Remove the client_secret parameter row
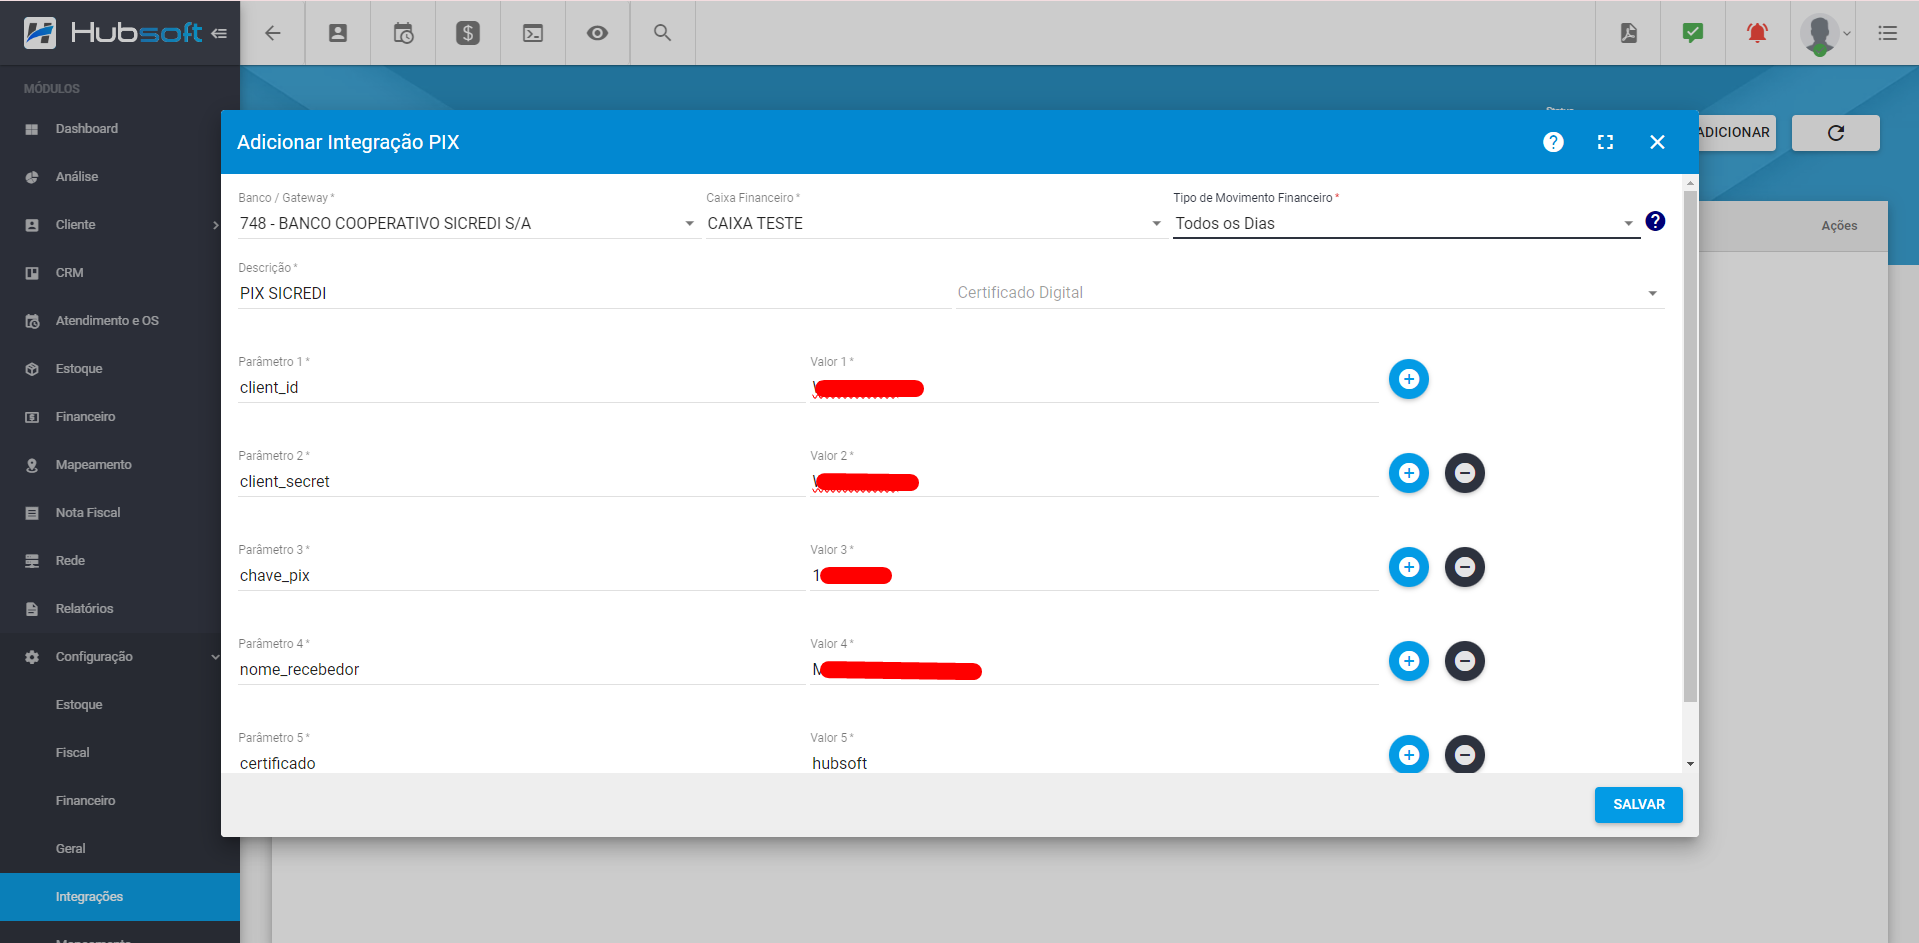The height and width of the screenshot is (943, 1919). pyautogui.click(x=1464, y=473)
